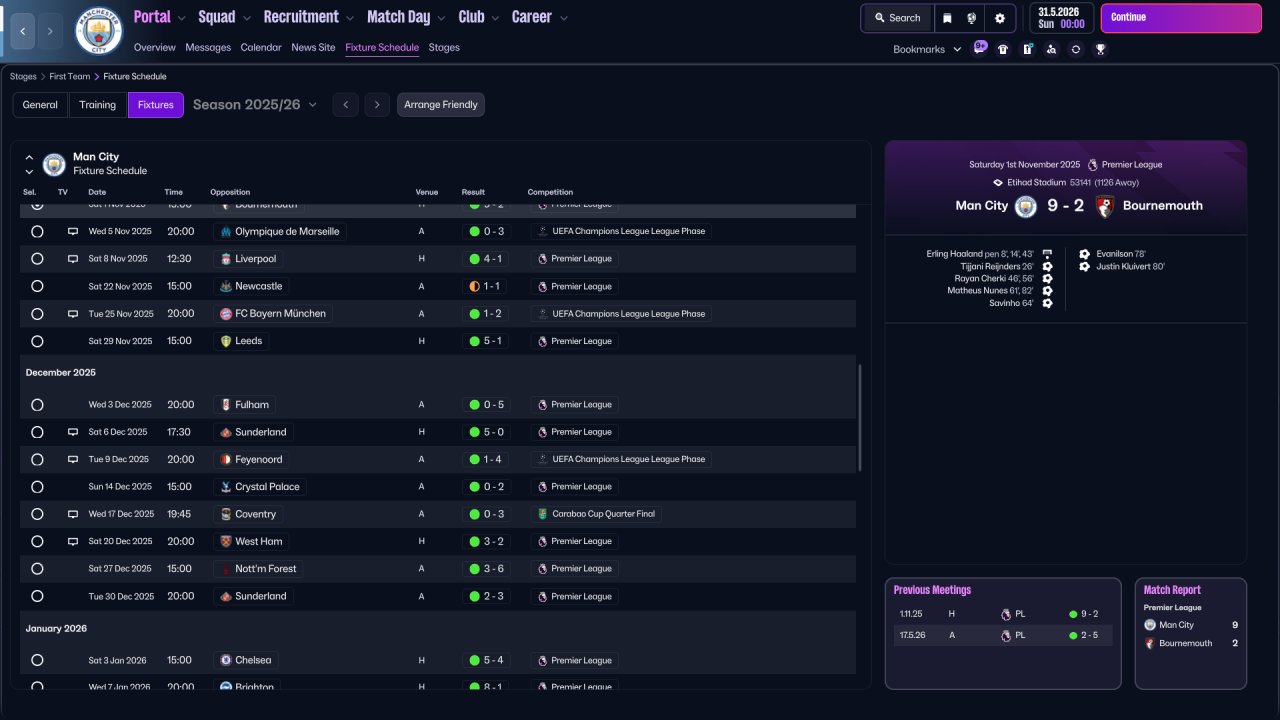Screen dimensions: 1280x720
Task: Click the Man City badge in match header panel
Action: 1026,206
